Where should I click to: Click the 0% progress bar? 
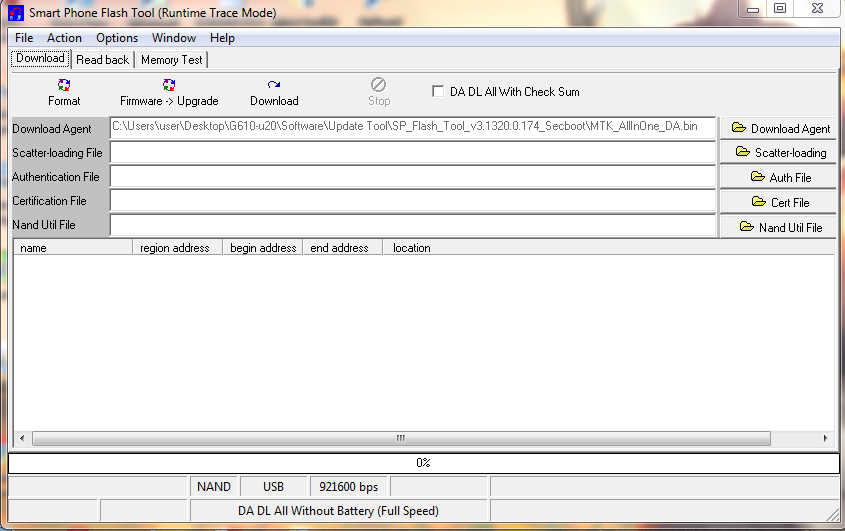[x=424, y=463]
